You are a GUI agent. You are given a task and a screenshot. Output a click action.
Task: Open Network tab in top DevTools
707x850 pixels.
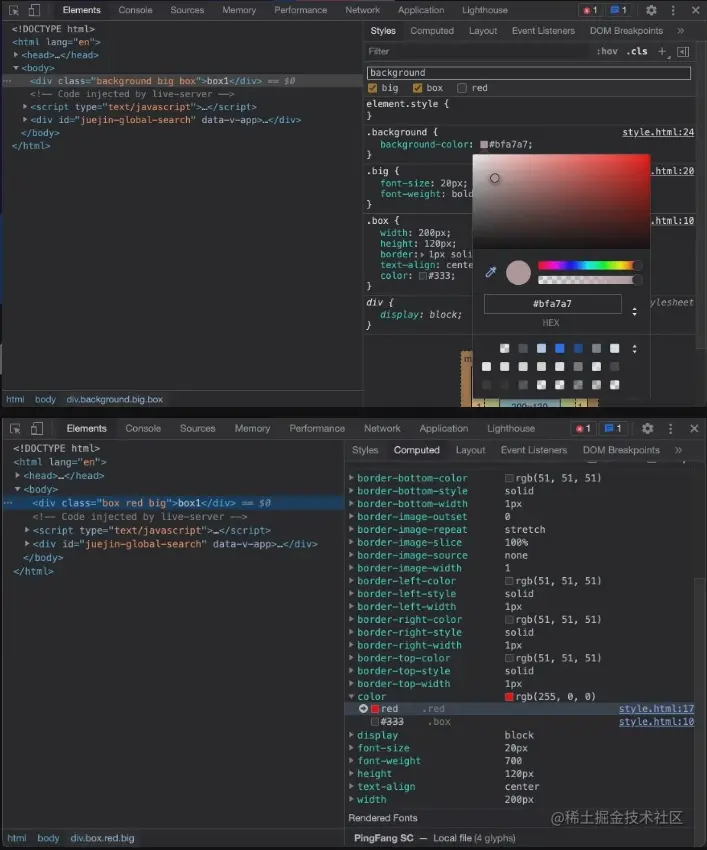pos(363,10)
